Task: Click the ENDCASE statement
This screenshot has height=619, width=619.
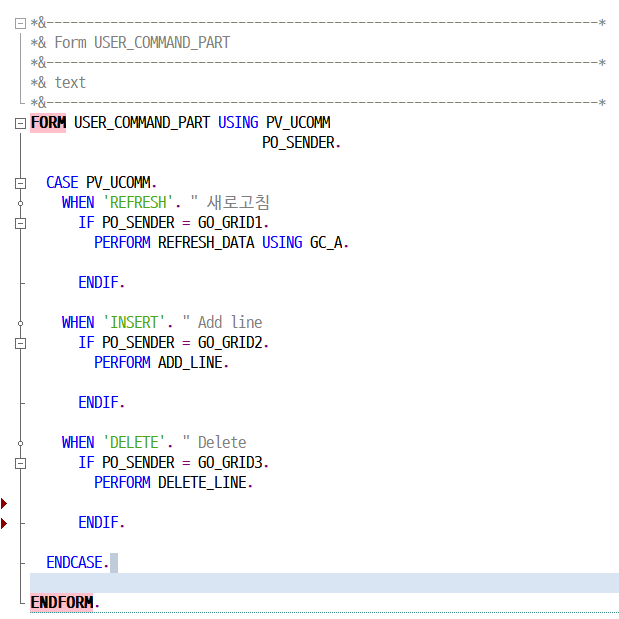Action: [77, 563]
